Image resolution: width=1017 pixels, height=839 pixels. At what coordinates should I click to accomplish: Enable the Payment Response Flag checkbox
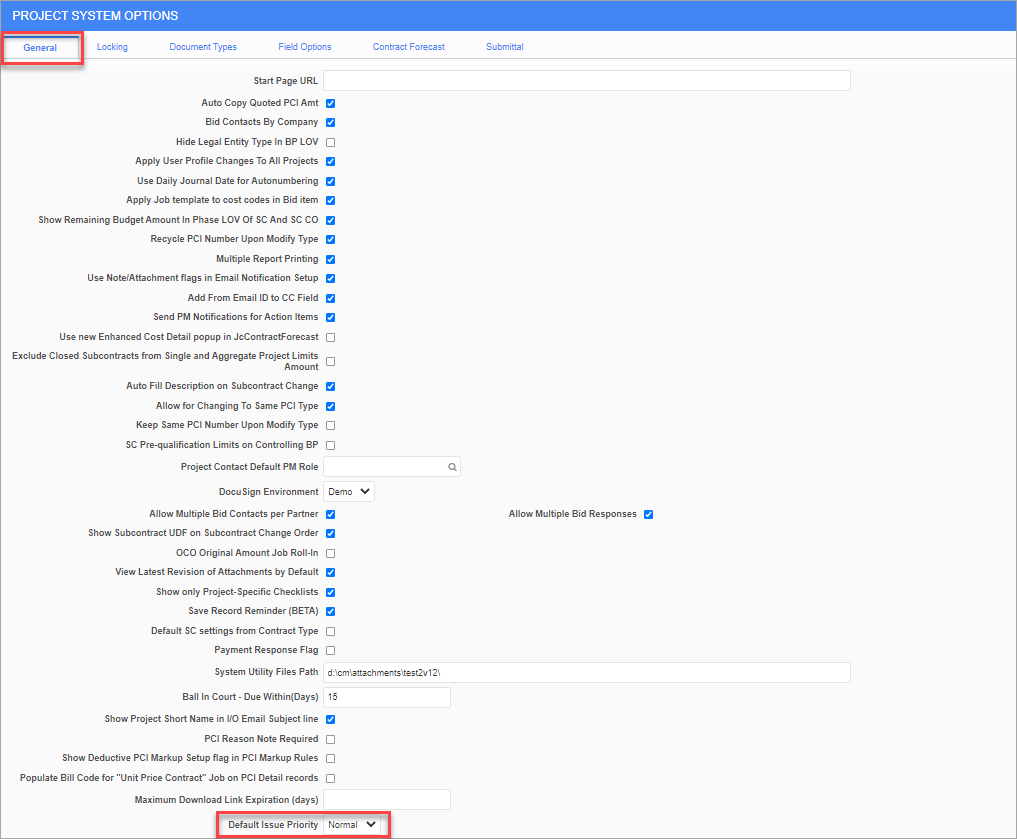coord(331,650)
